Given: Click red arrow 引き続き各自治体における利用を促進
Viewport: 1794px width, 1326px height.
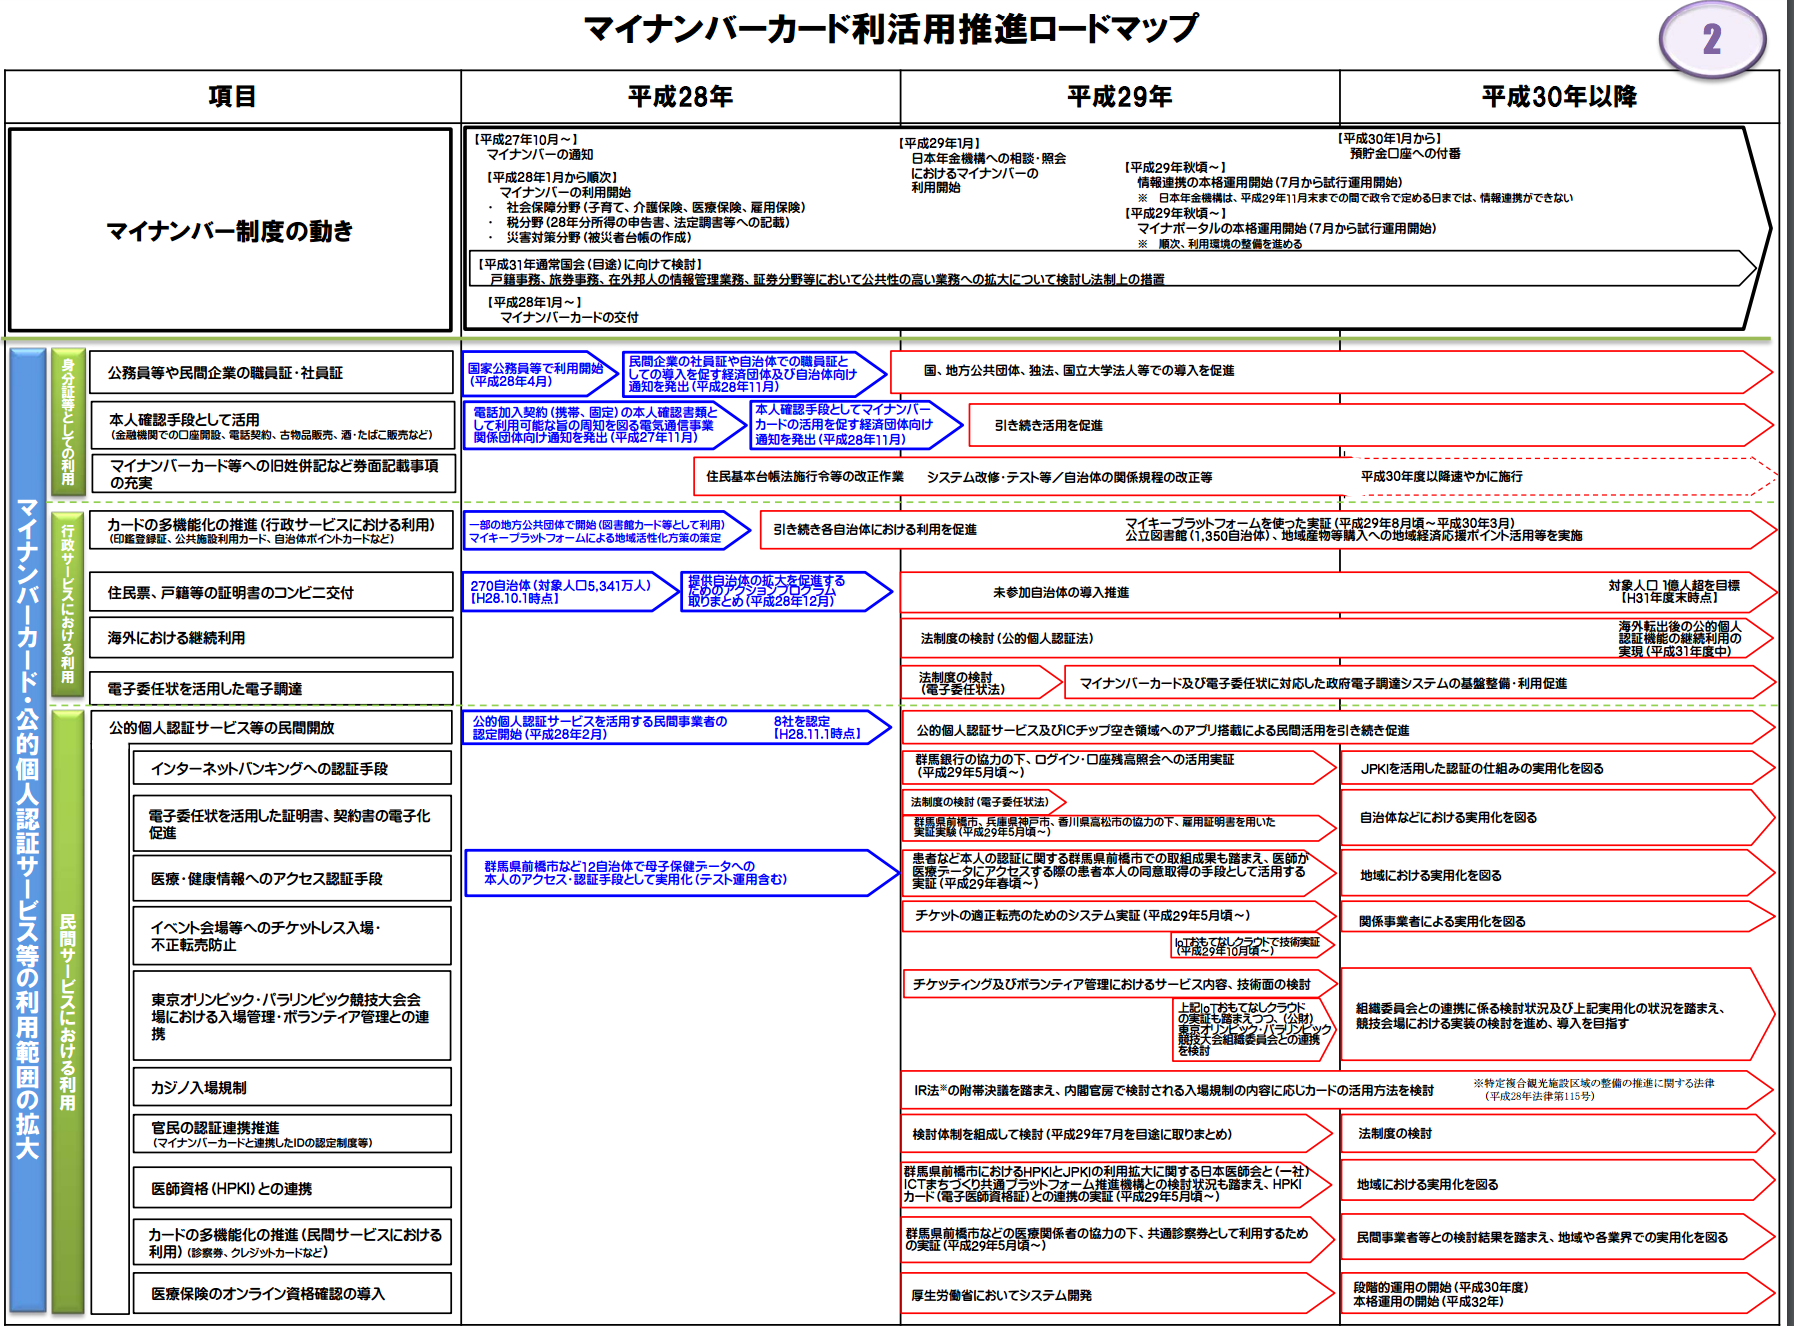Looking at the screenshot, I should pos(1268,530).
